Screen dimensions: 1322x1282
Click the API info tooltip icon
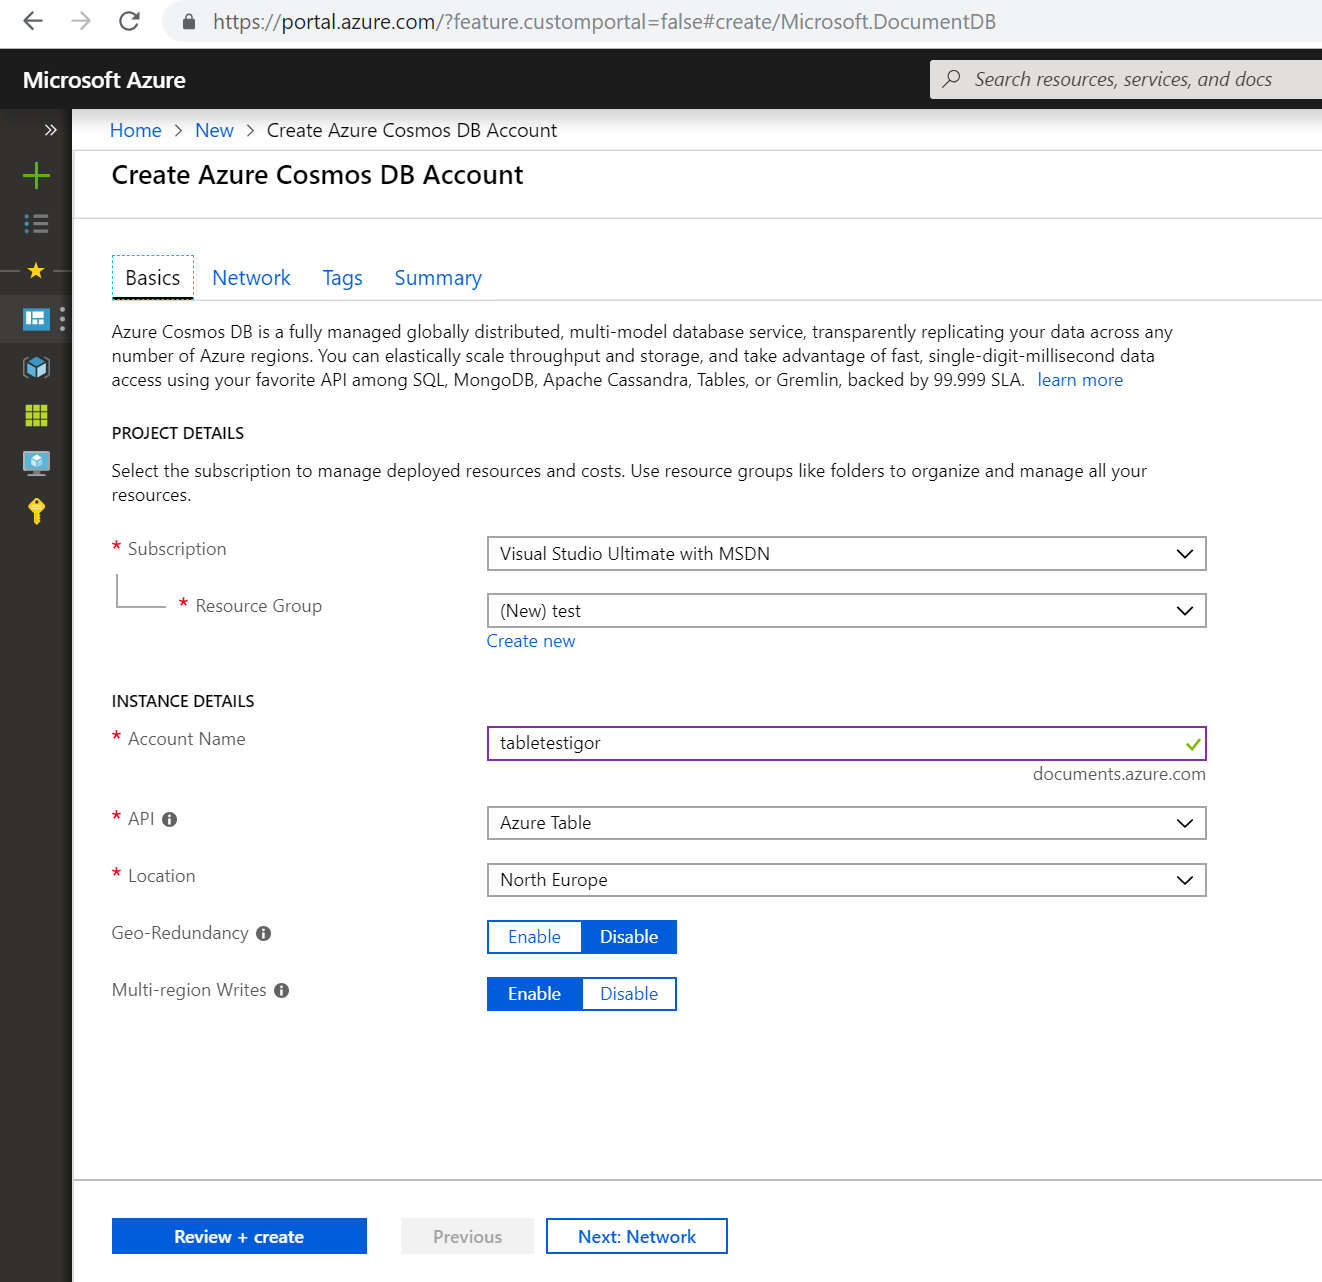coord(169,819)
